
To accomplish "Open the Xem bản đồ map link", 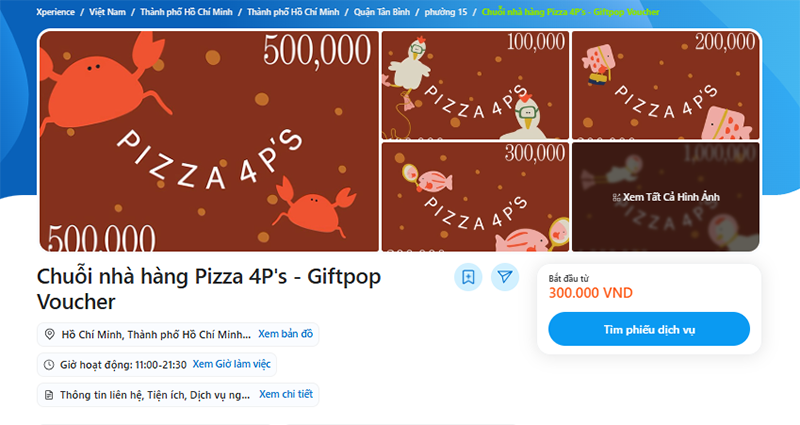I will (285, 334).
